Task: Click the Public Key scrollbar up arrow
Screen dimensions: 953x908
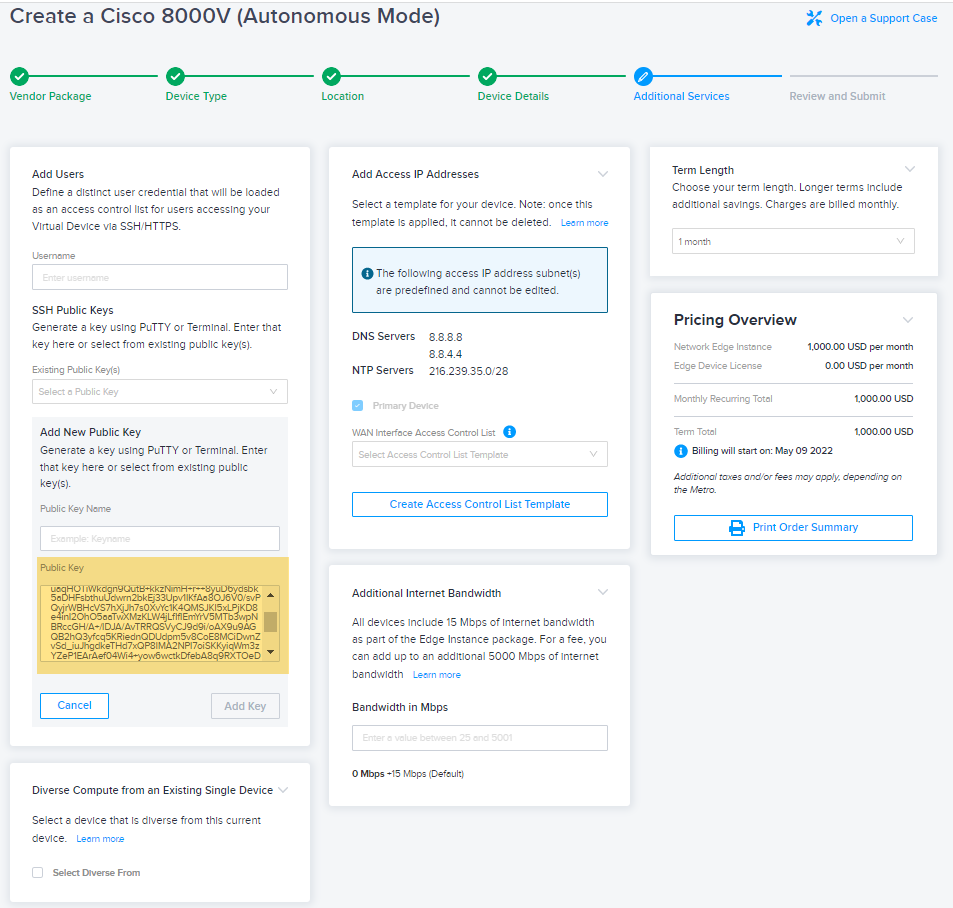Action: tap(271, 594)
